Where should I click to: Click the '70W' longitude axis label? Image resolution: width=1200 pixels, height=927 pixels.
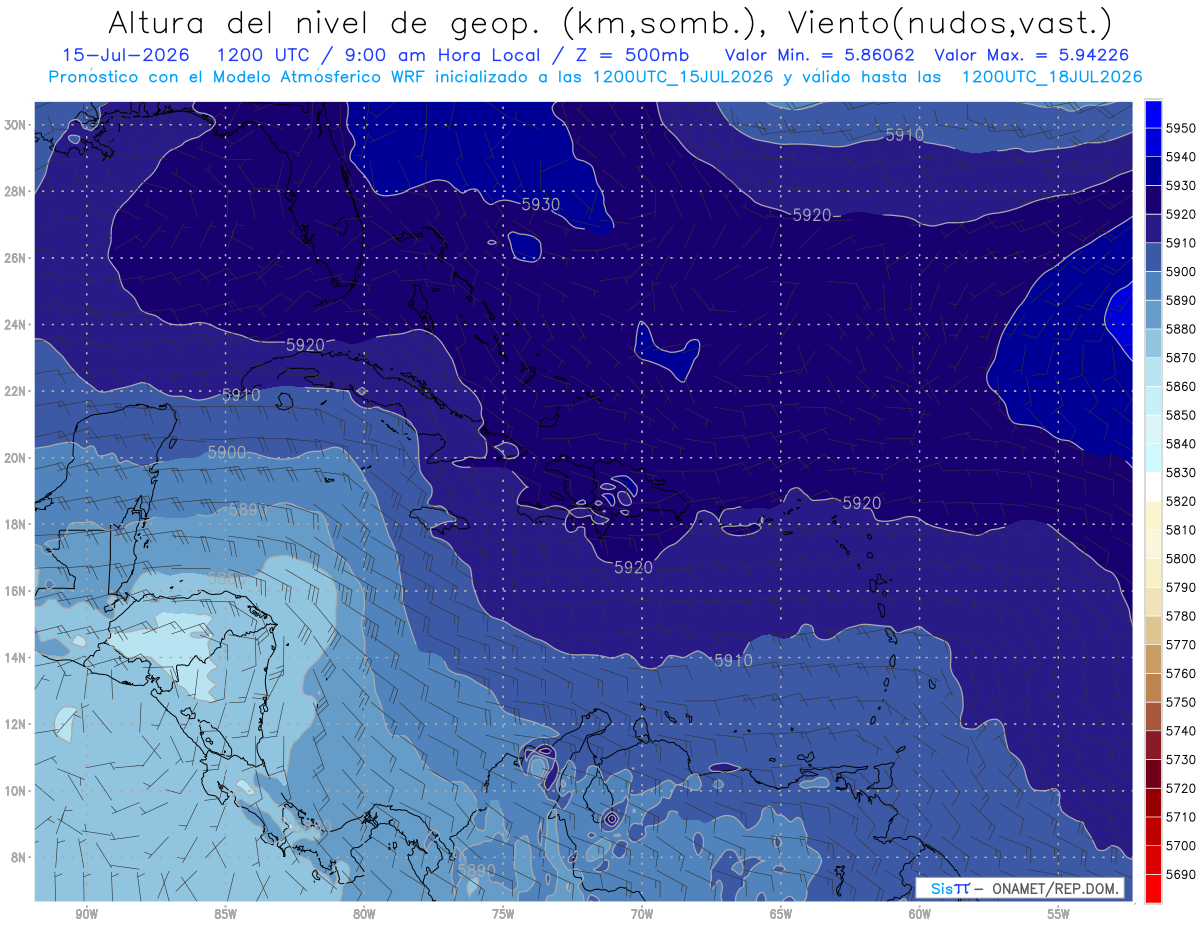click(x=642, y=914)
